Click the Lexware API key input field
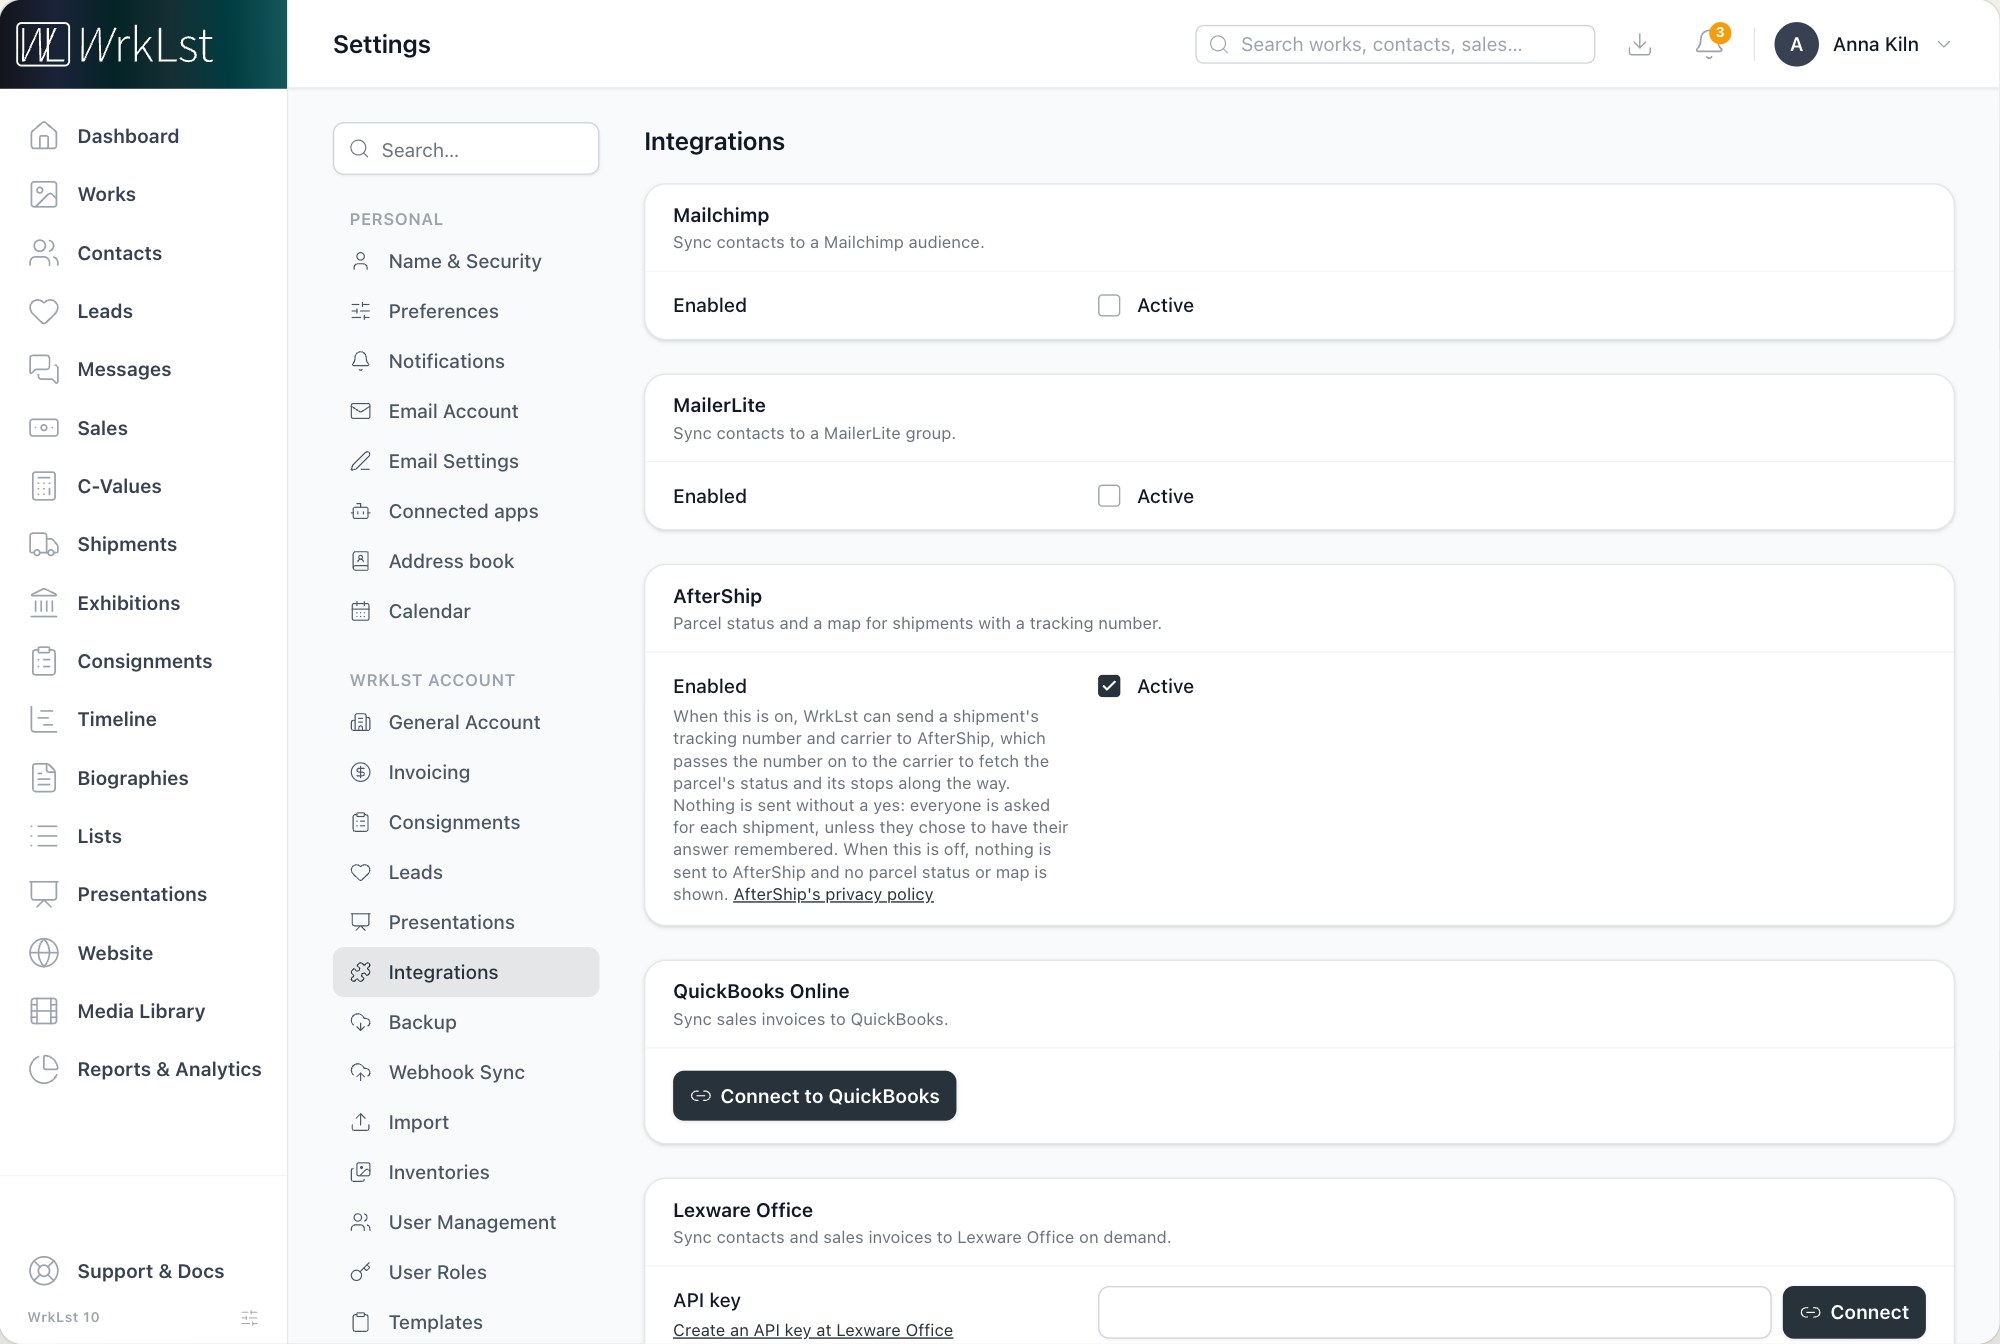 pyautogui.click(x=1434, y=1312)
